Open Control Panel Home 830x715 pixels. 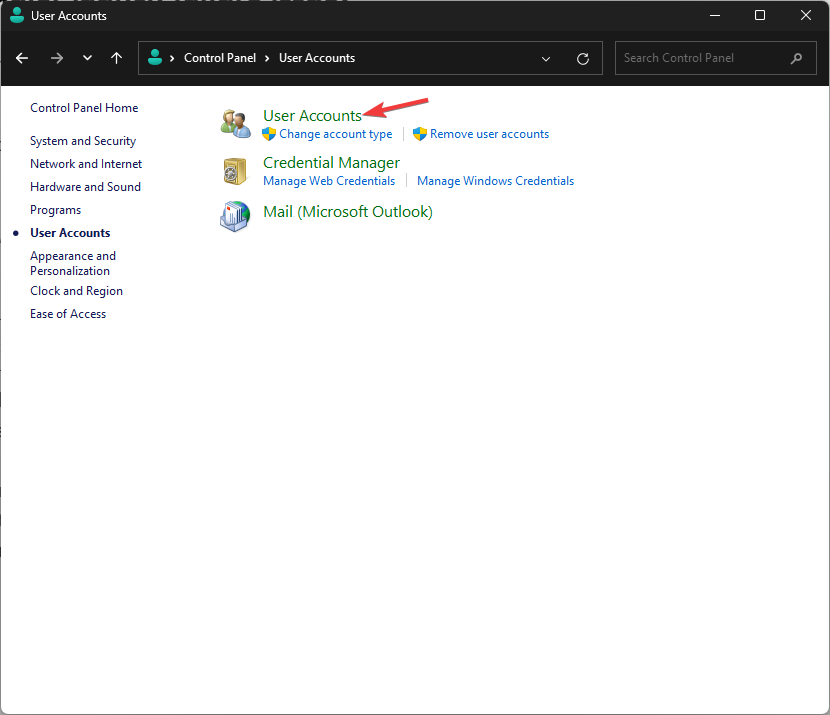coord(84,108)
